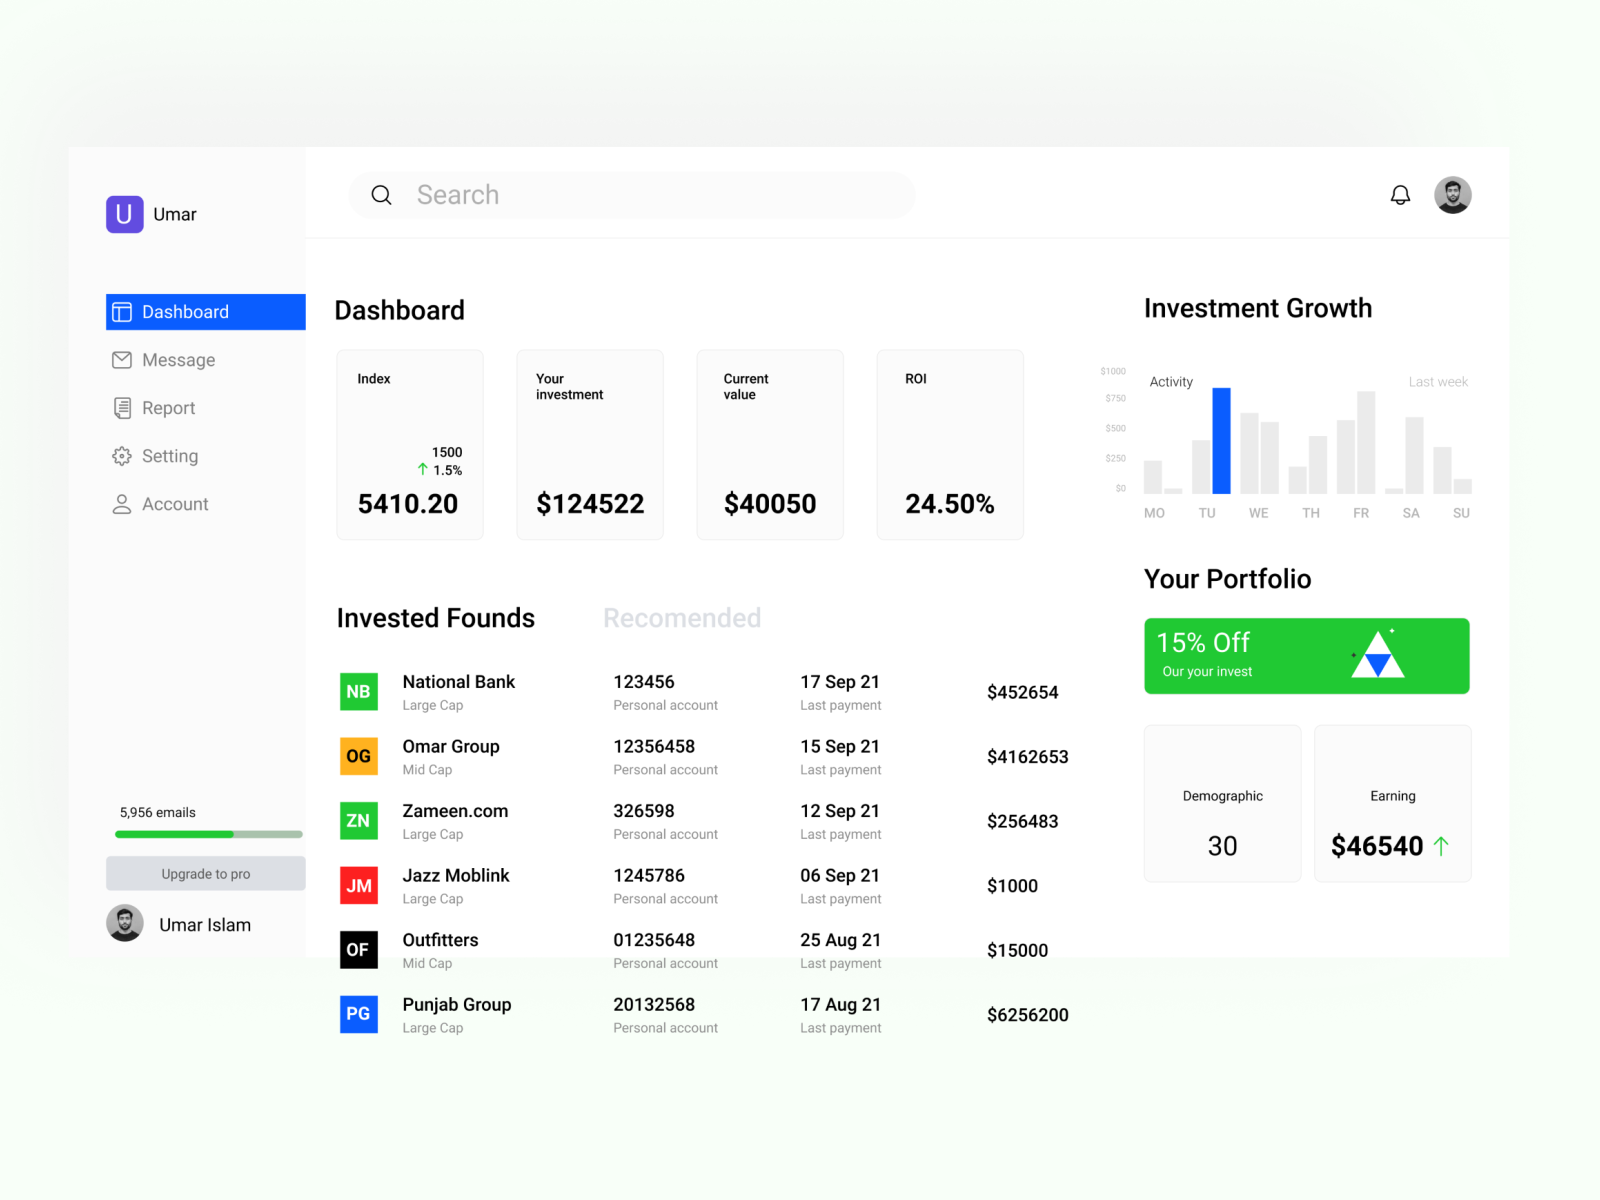
Task: Switch to the Recomended tab
Action: [682, 618]
